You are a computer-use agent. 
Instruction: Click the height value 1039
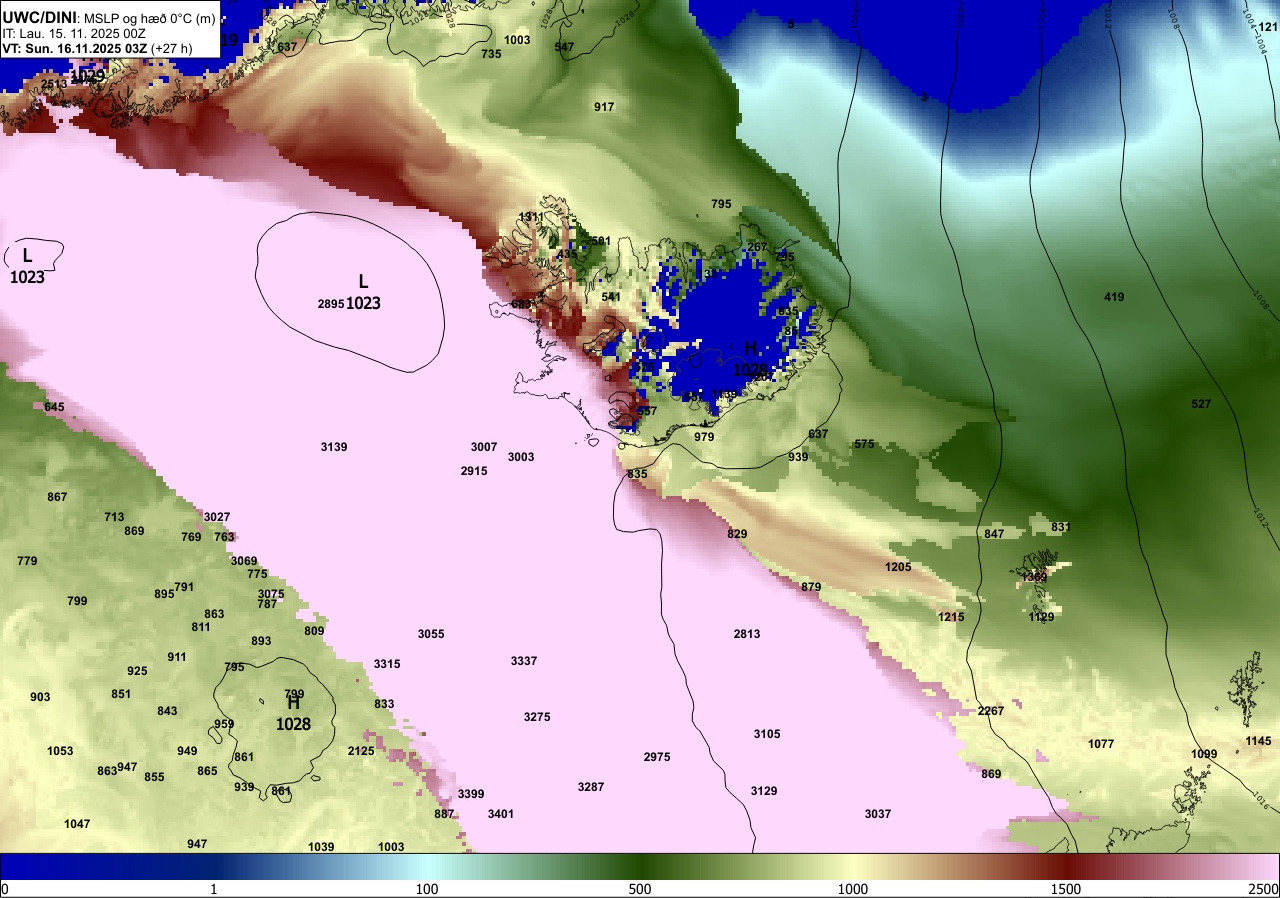click(x=321, y=847)
